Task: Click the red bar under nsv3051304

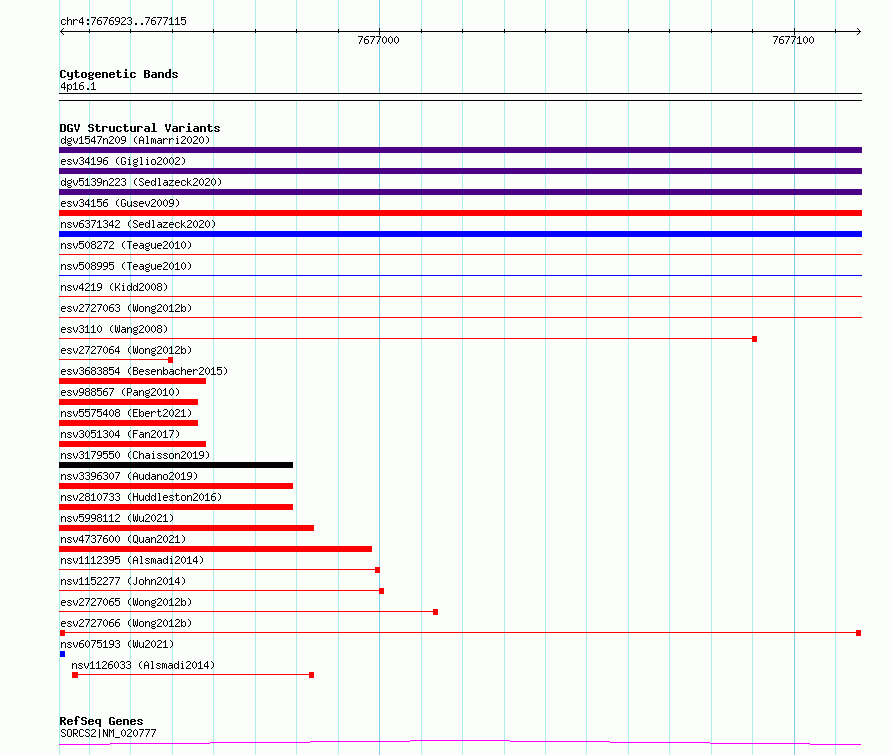Action: pyautogui.click(x=132, y=444)
